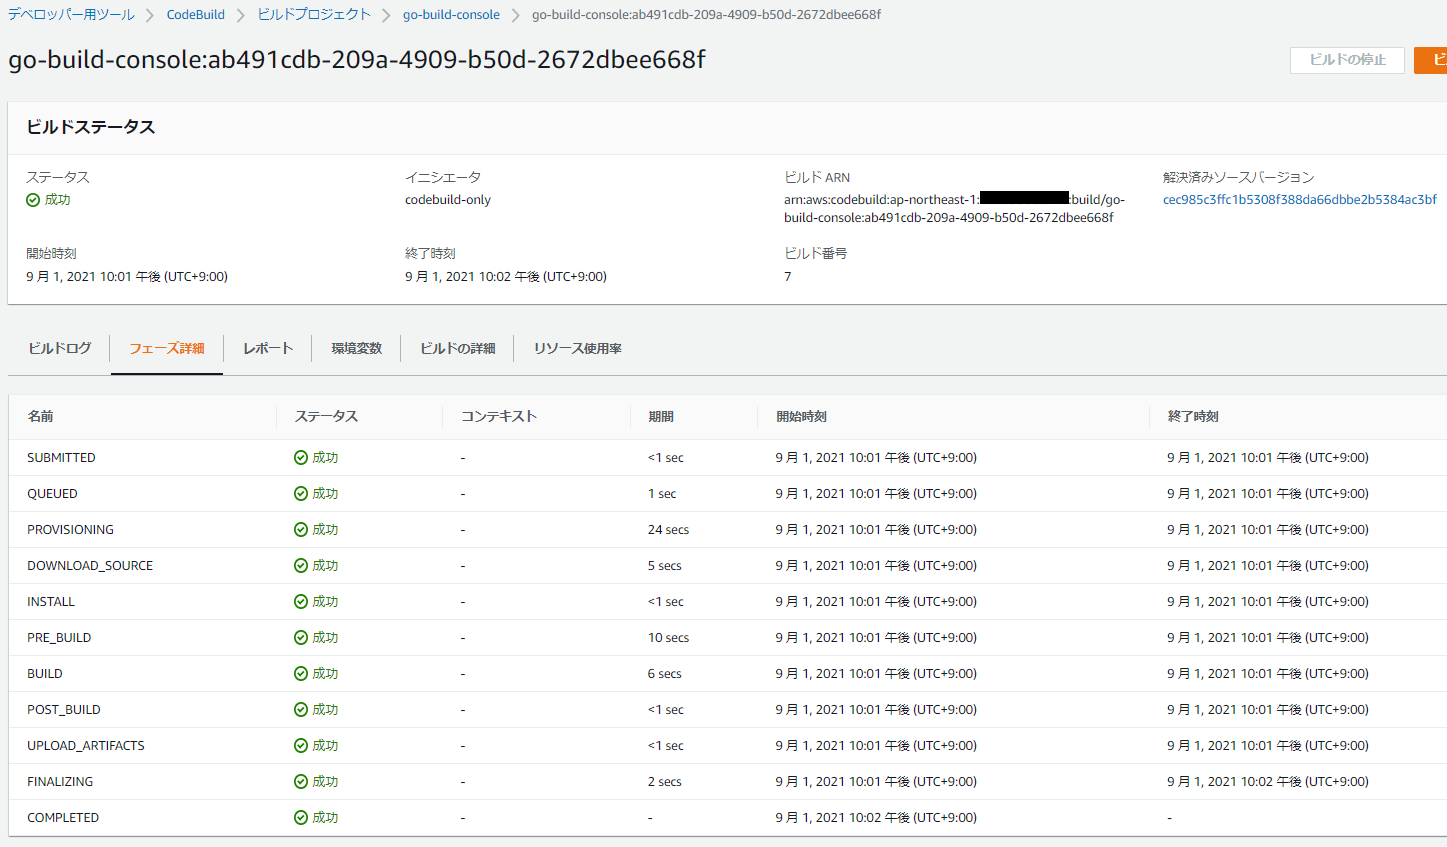
Task: Click the ステータス column header in phase table
Action: 326,417
